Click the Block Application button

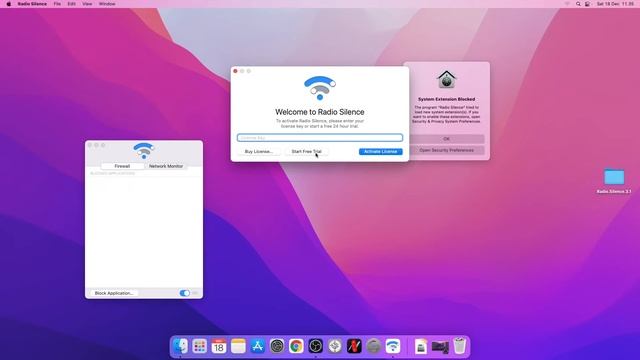[114, 293]
